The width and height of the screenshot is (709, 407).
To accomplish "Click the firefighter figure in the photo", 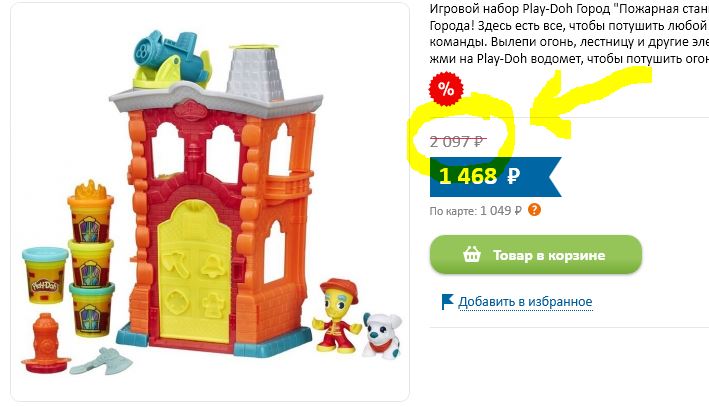I will pyautogui.click(x=337, y=315).
